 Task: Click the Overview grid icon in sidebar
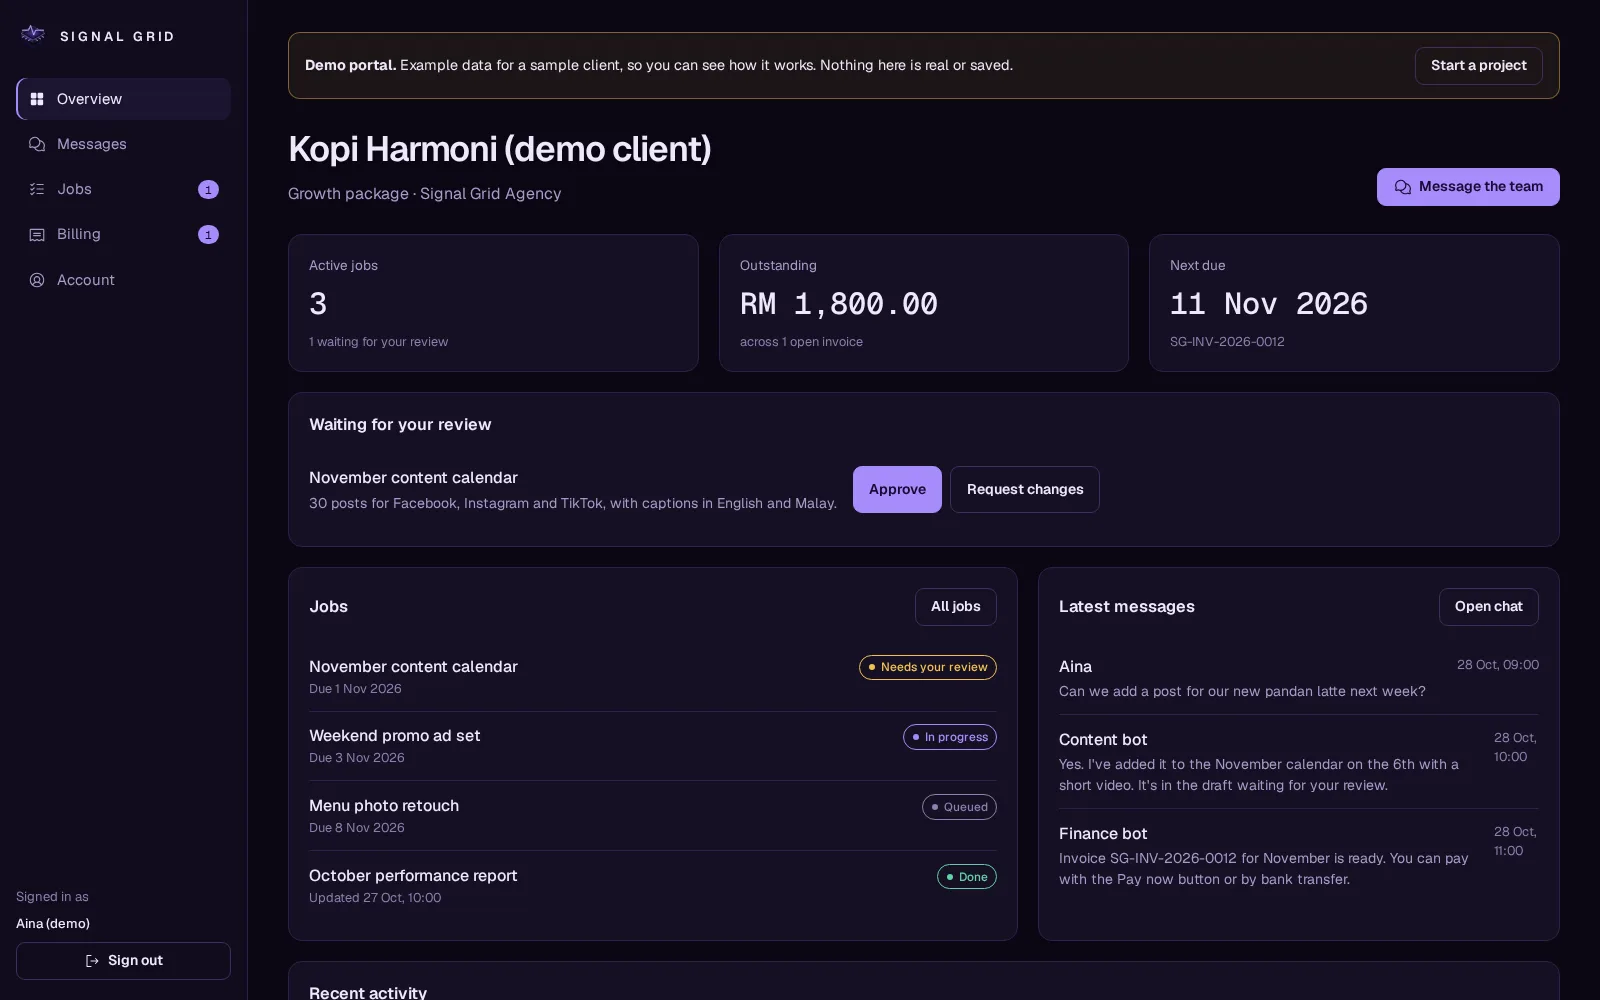[37, 99]
